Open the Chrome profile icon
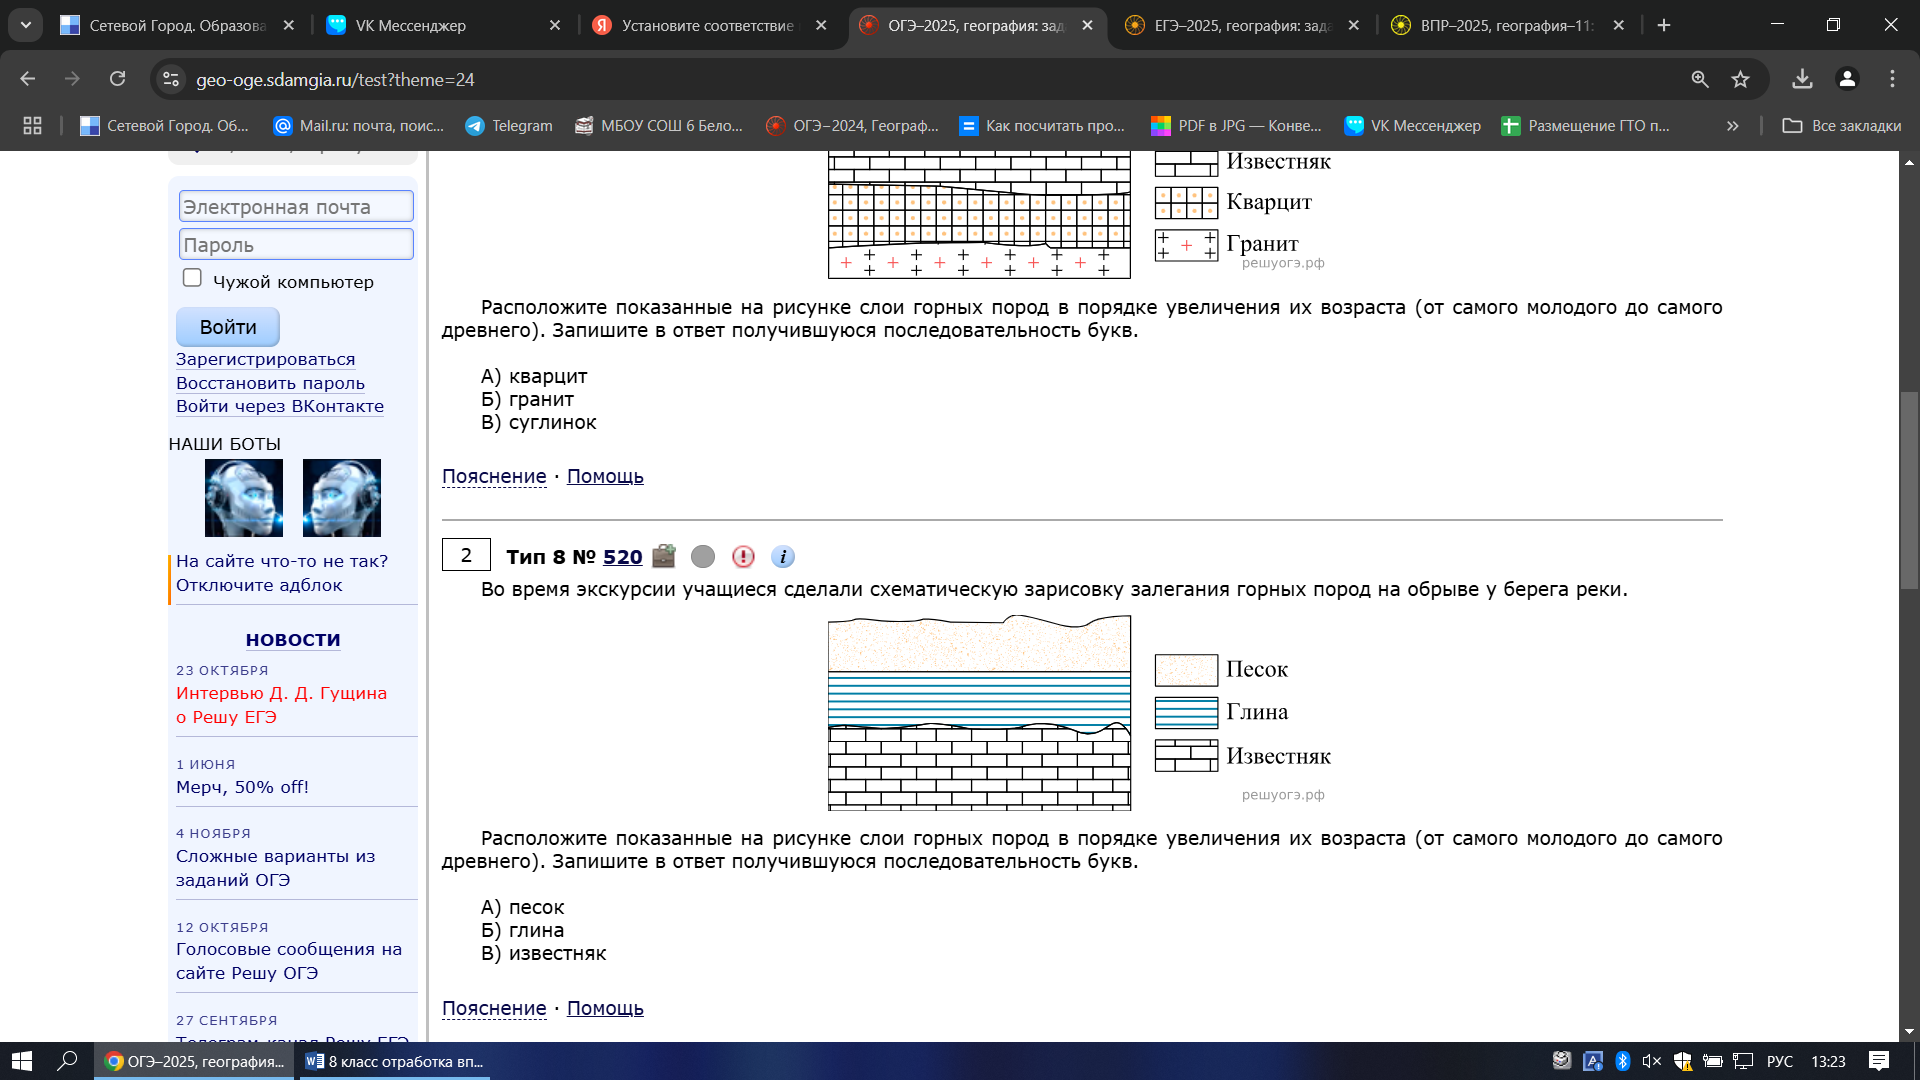Viewport: 1920px width, 1080px height. click(1847, 79)
